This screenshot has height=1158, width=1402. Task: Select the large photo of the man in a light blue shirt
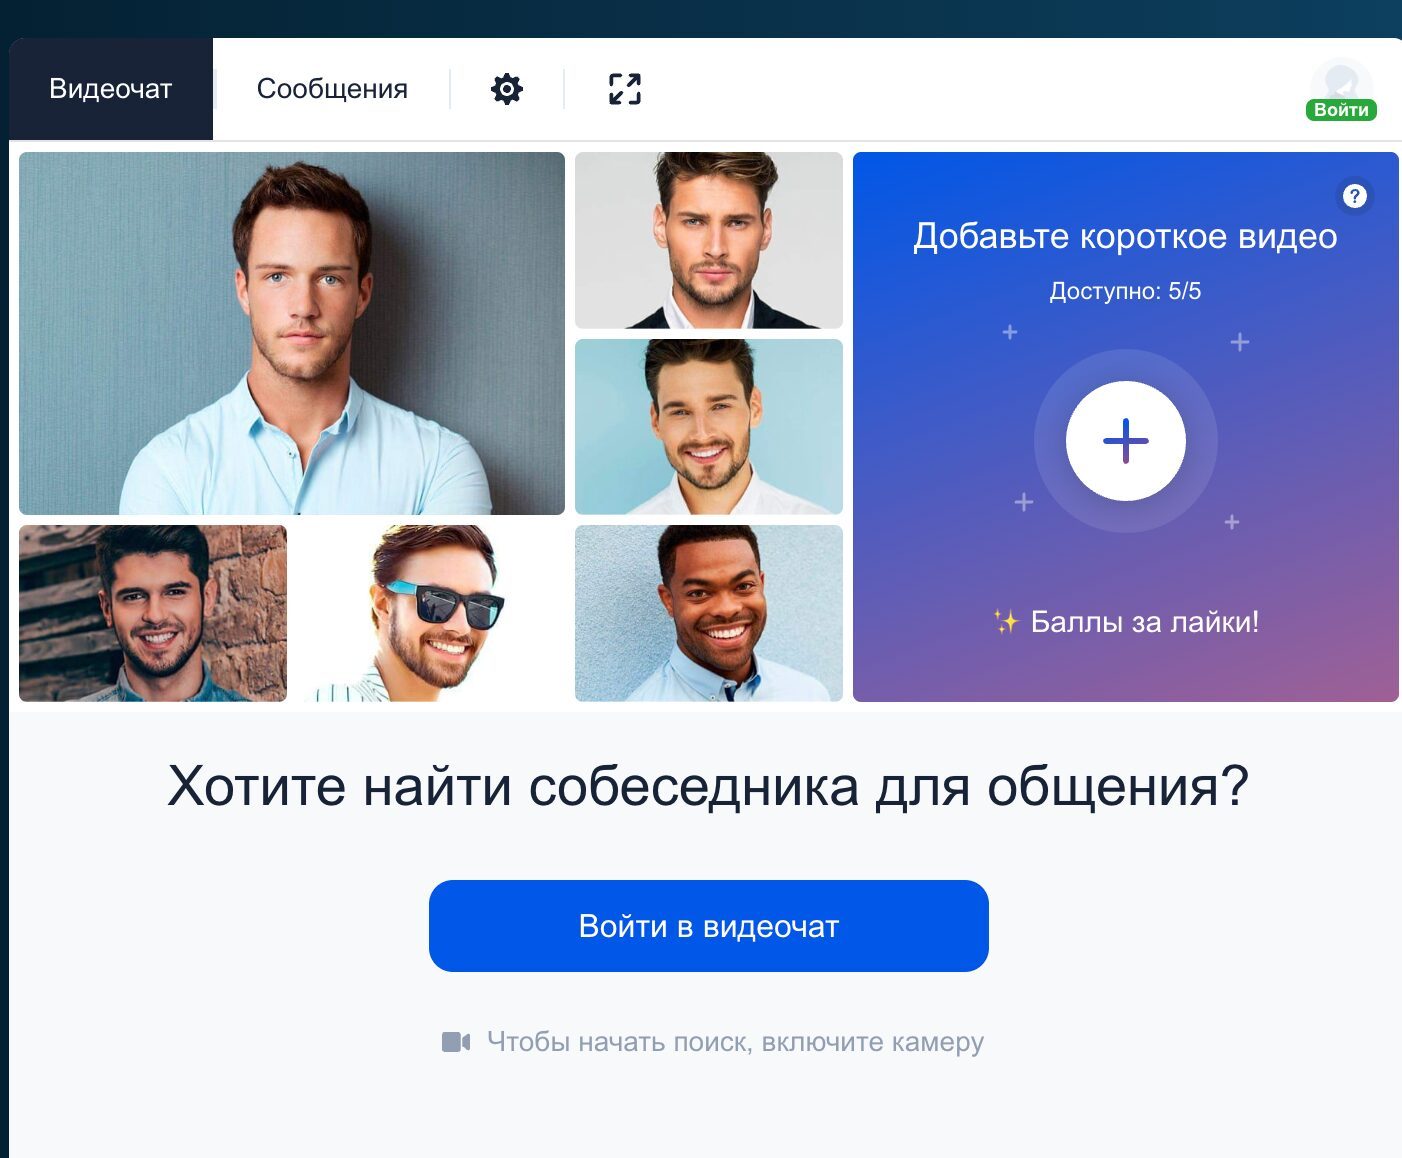point(292,333)
